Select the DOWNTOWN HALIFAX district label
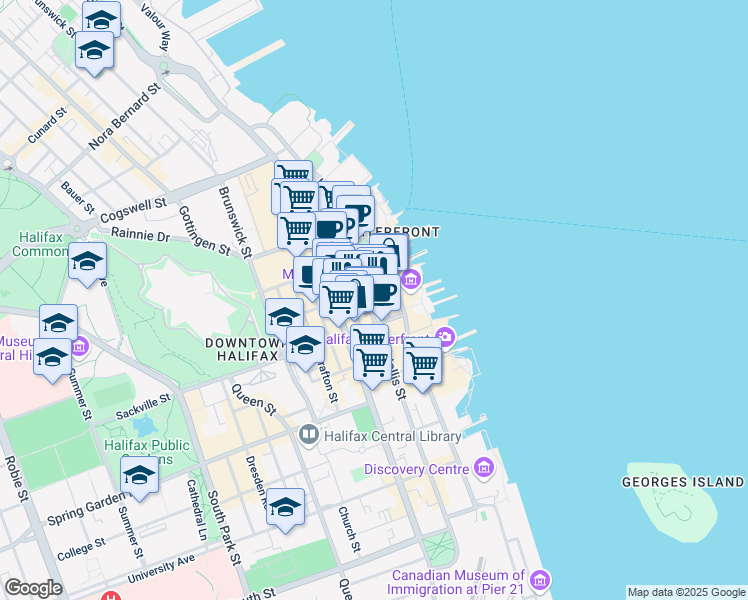This screenshot has width=748, height=600. (x=247, y=350)
